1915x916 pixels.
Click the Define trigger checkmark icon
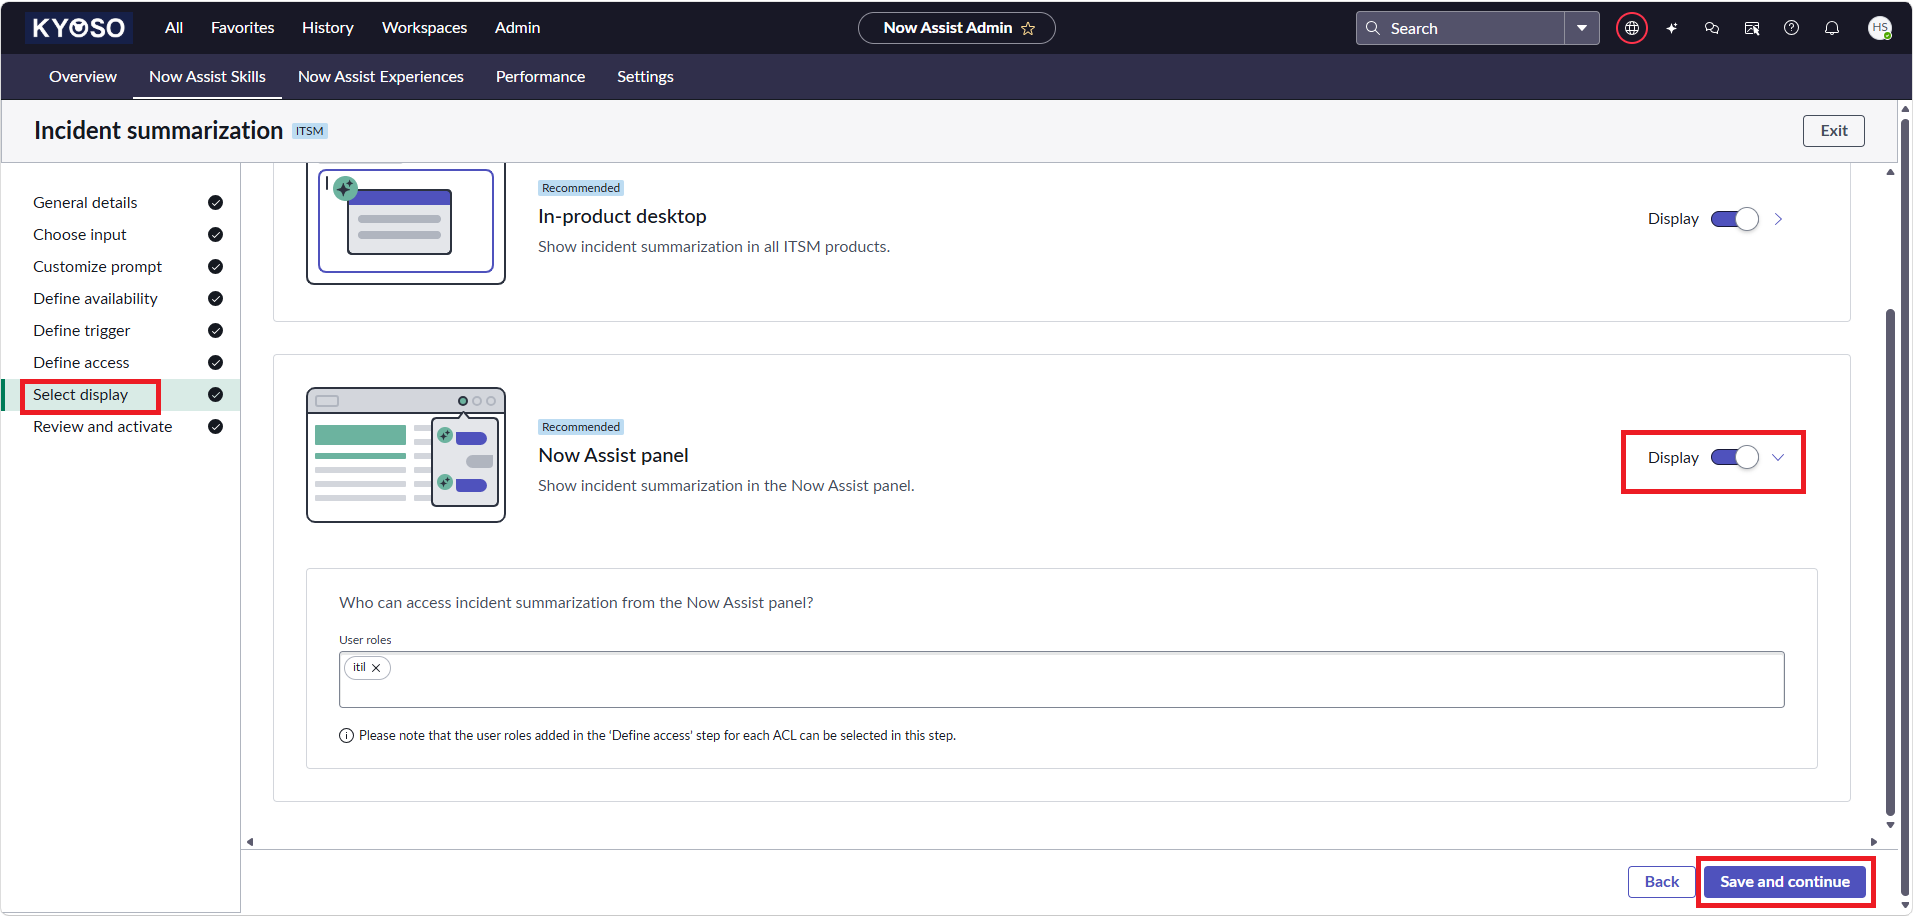(x=215, y=331)
